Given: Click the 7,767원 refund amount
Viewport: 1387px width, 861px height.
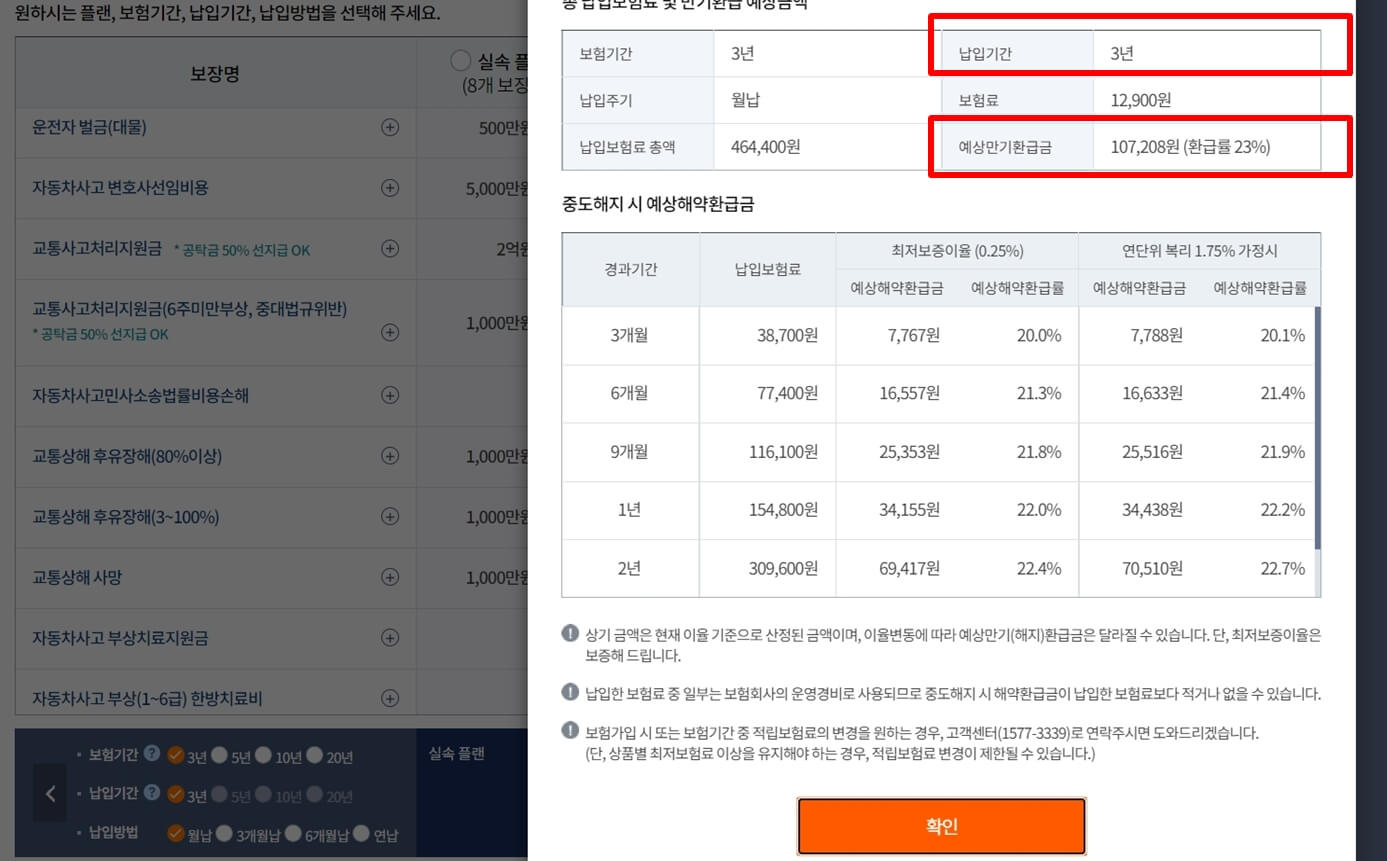Looking at the screenshot, I should (x=913, y=336).
